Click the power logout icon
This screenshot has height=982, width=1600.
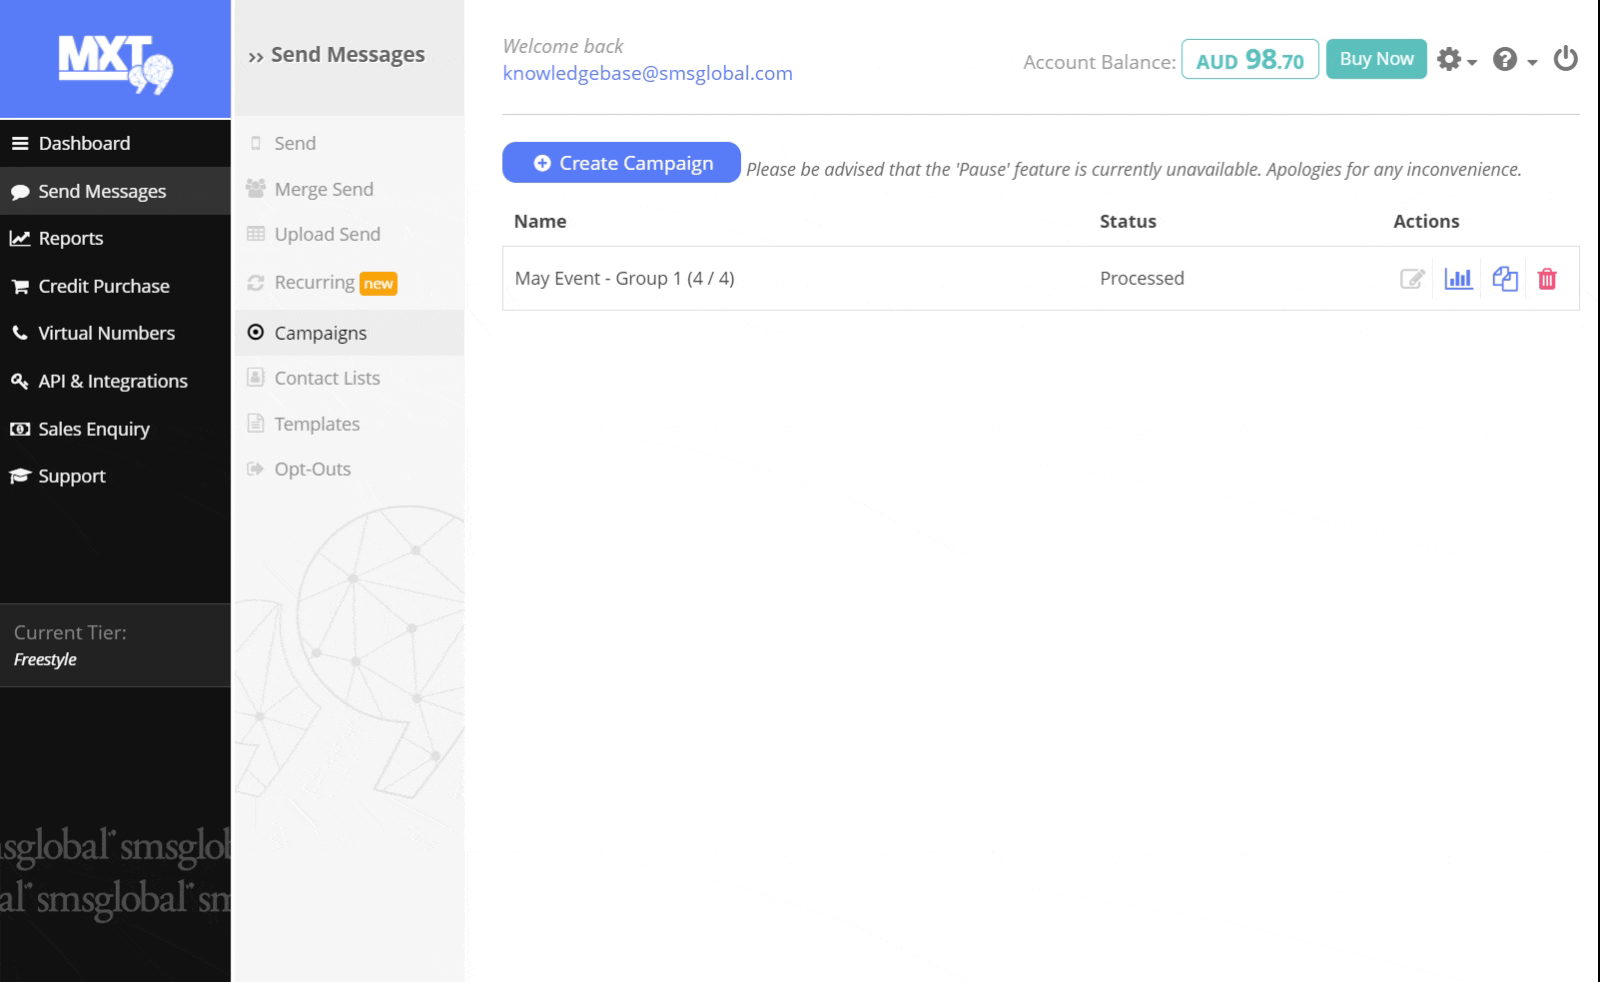click(1565, 60)
